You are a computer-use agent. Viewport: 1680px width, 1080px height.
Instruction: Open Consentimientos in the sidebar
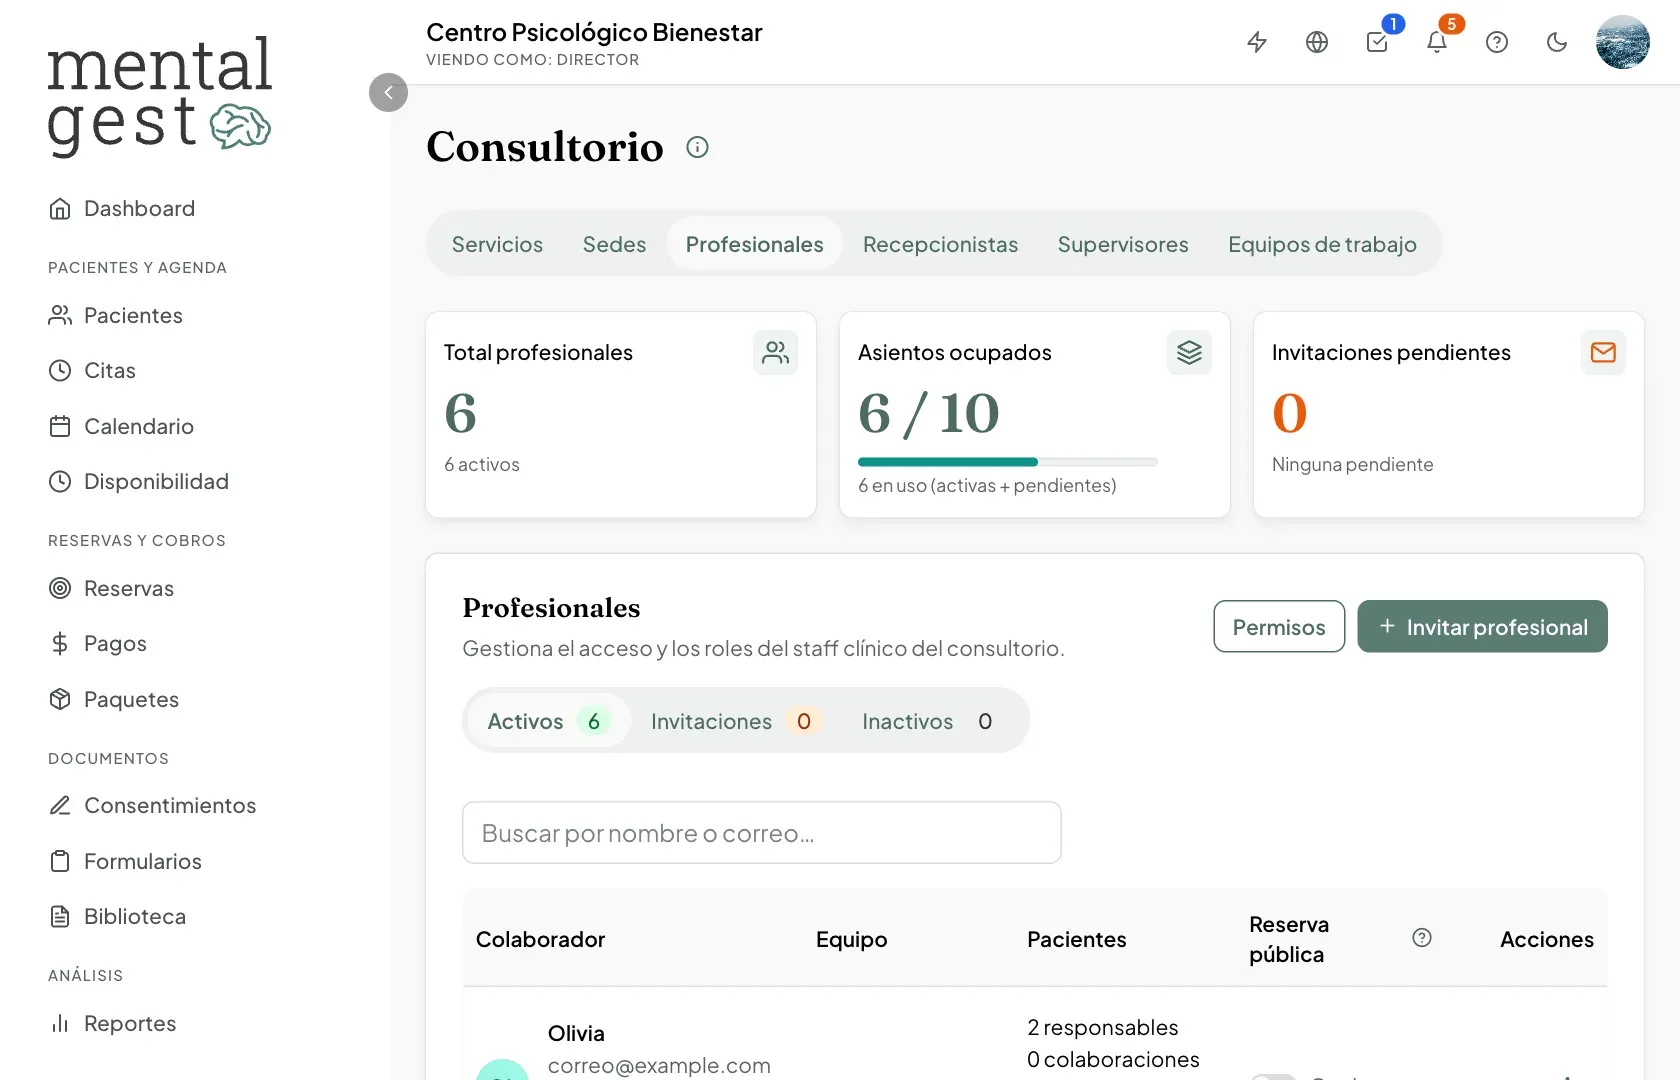pyautogui.click(x=152, y=805)
